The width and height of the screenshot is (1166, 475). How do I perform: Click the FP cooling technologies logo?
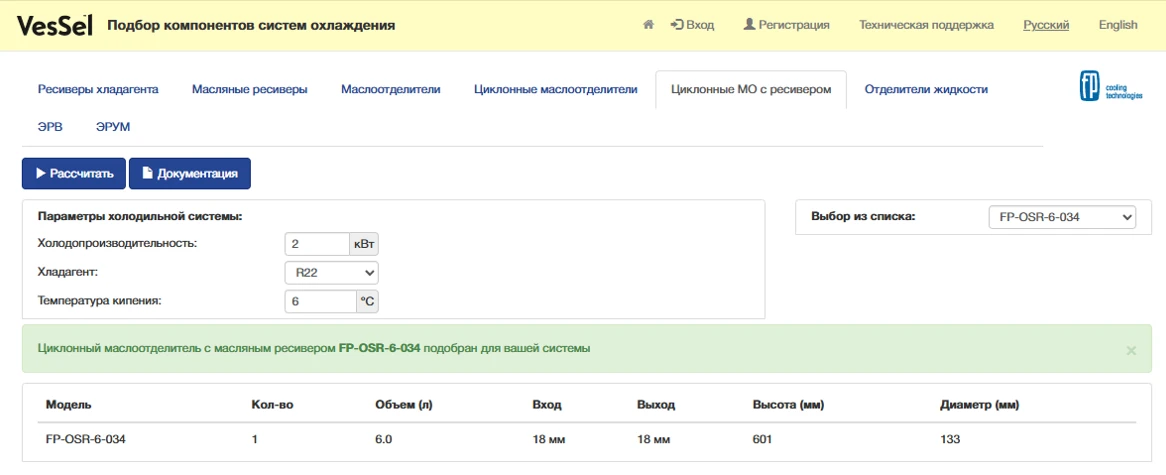tap(1111, 86)
